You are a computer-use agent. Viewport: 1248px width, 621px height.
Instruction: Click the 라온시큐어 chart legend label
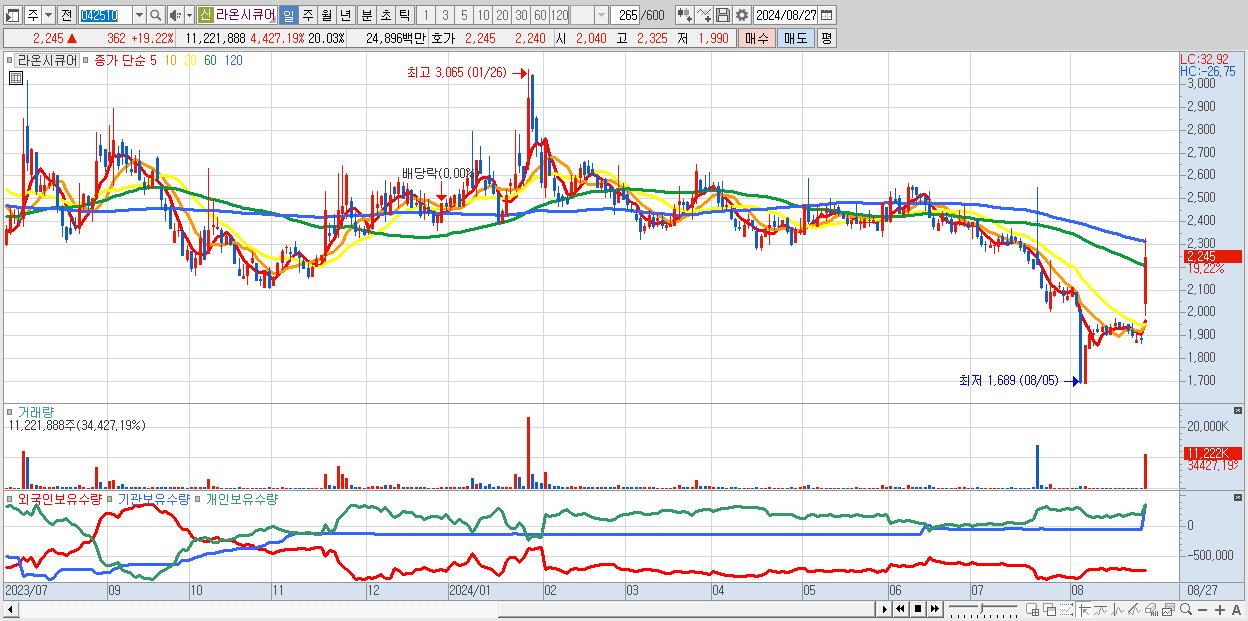pos(47,60)
